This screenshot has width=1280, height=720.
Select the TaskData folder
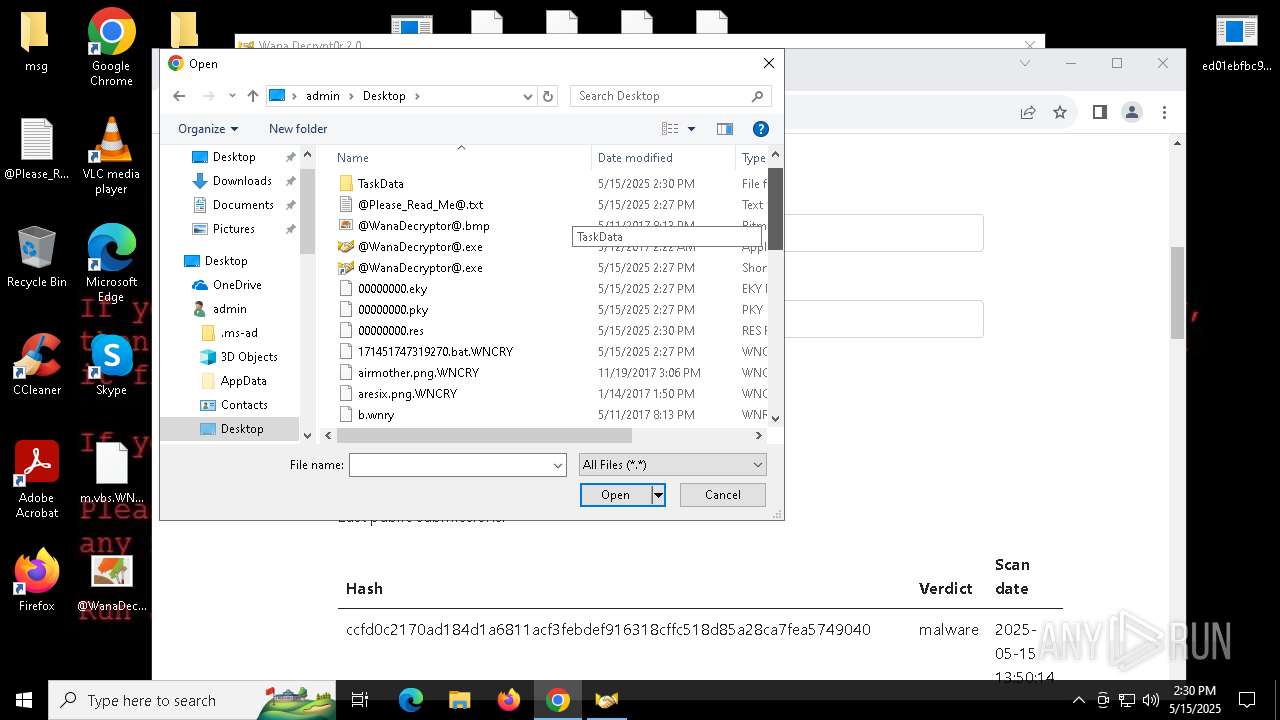click(x=380, y=184)
